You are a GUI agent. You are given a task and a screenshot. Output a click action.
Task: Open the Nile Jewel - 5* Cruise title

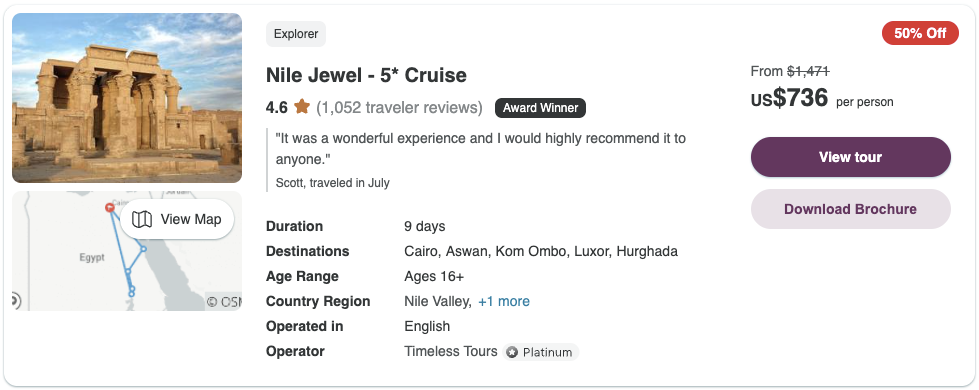click(x=367, y=75)
